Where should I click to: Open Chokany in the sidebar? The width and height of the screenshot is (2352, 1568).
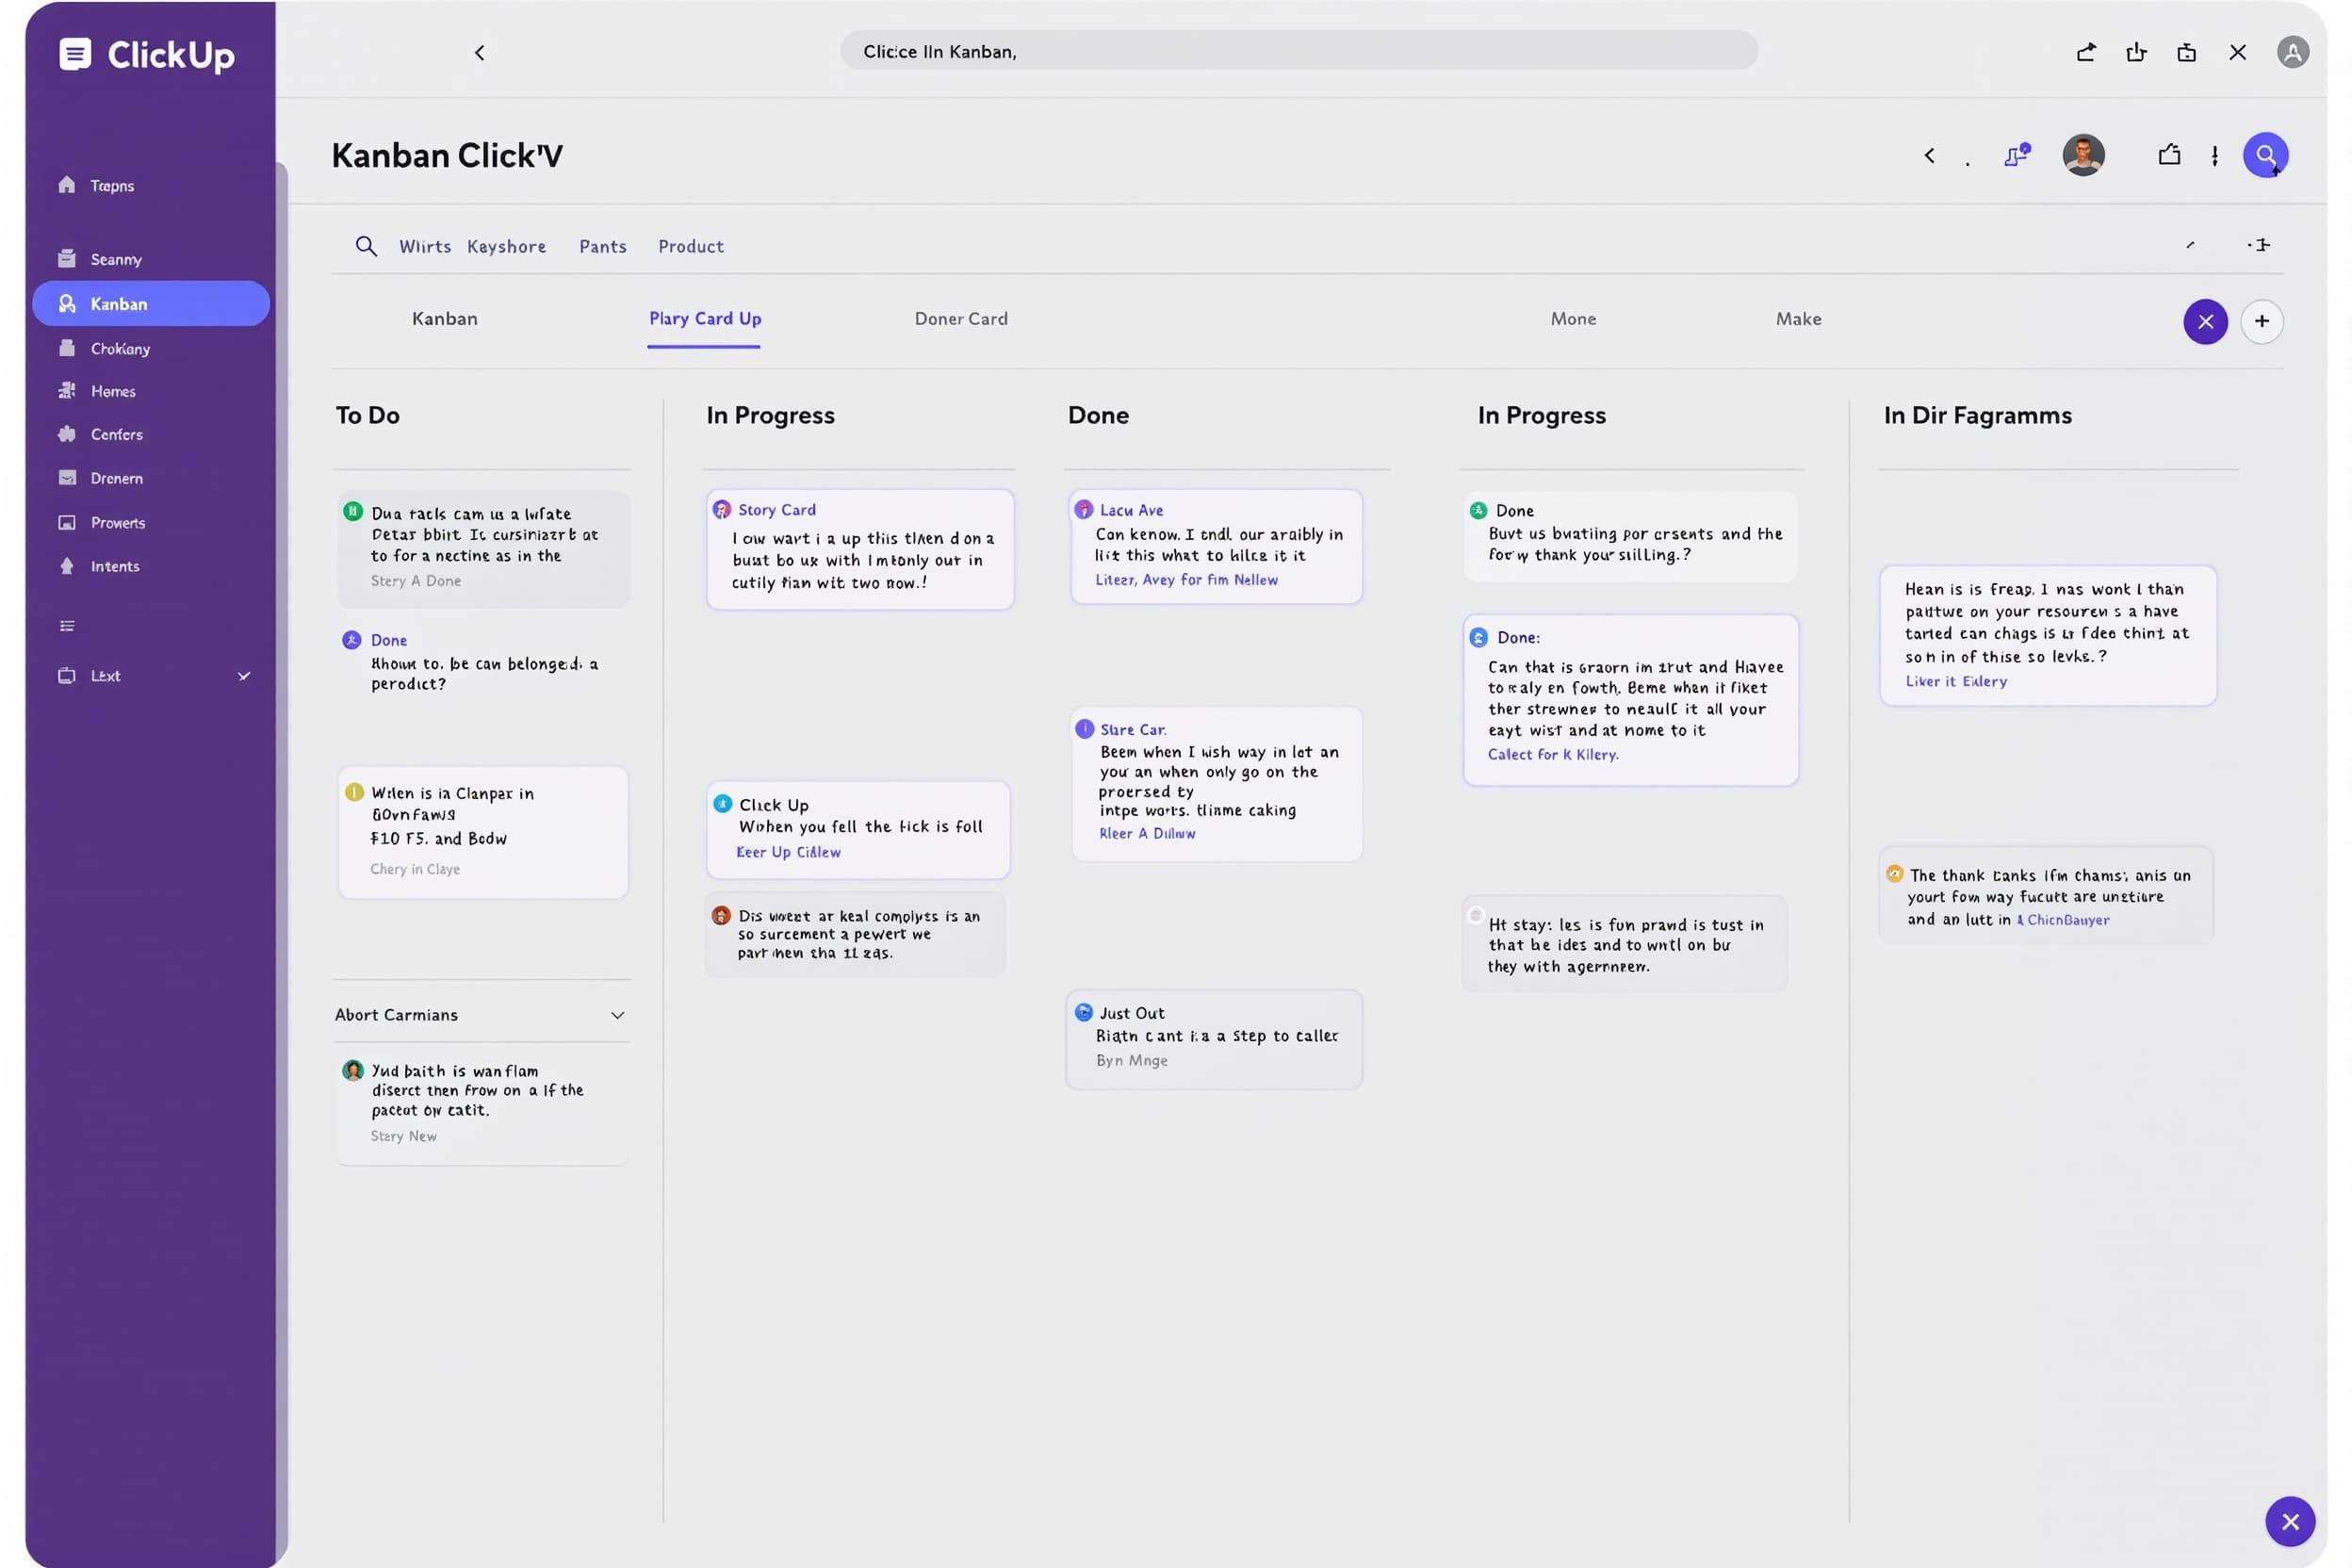coord(104,348)
